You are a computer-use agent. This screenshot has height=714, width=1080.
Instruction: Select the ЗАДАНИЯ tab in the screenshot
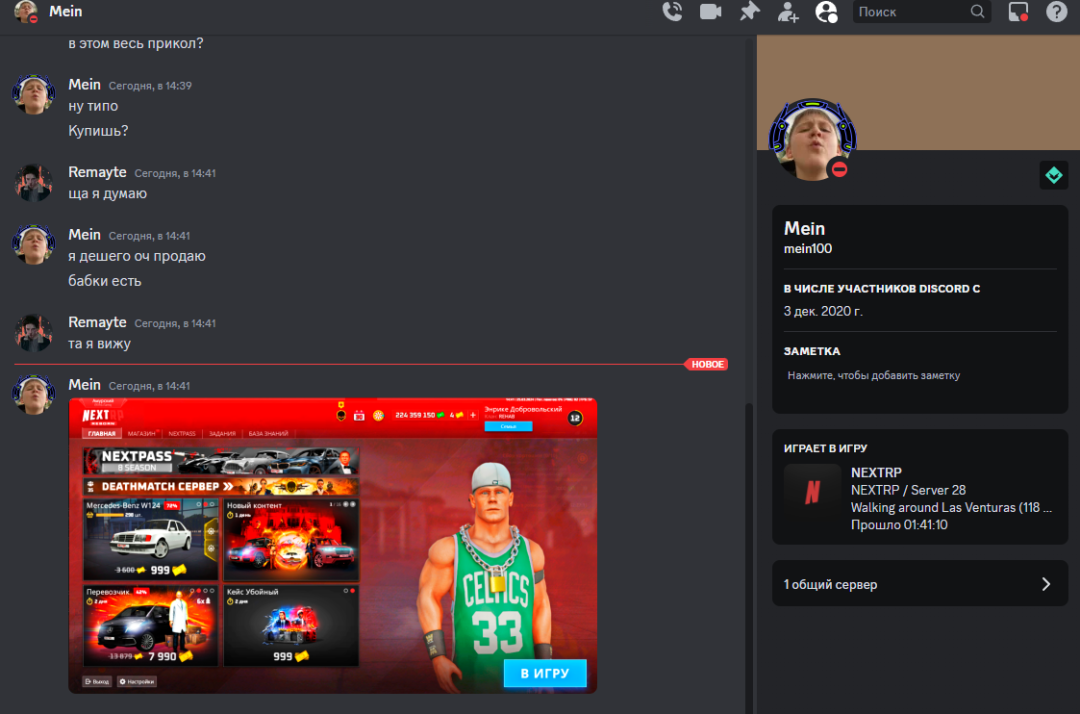(222, 434)
